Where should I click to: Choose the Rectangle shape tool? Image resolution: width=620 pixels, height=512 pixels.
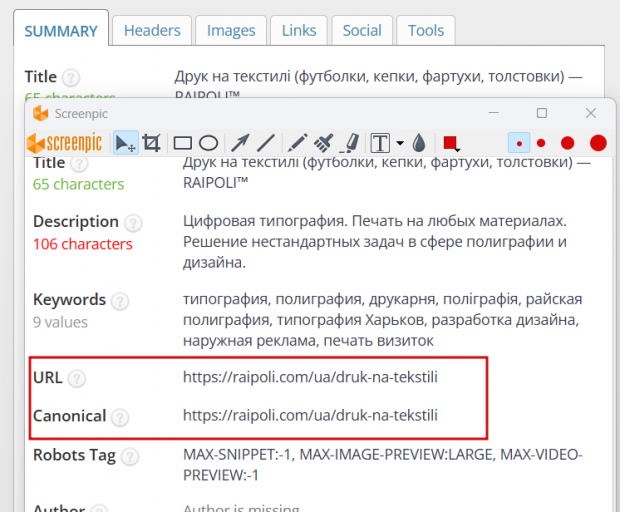pyautogui.click(x=182, y=143)
